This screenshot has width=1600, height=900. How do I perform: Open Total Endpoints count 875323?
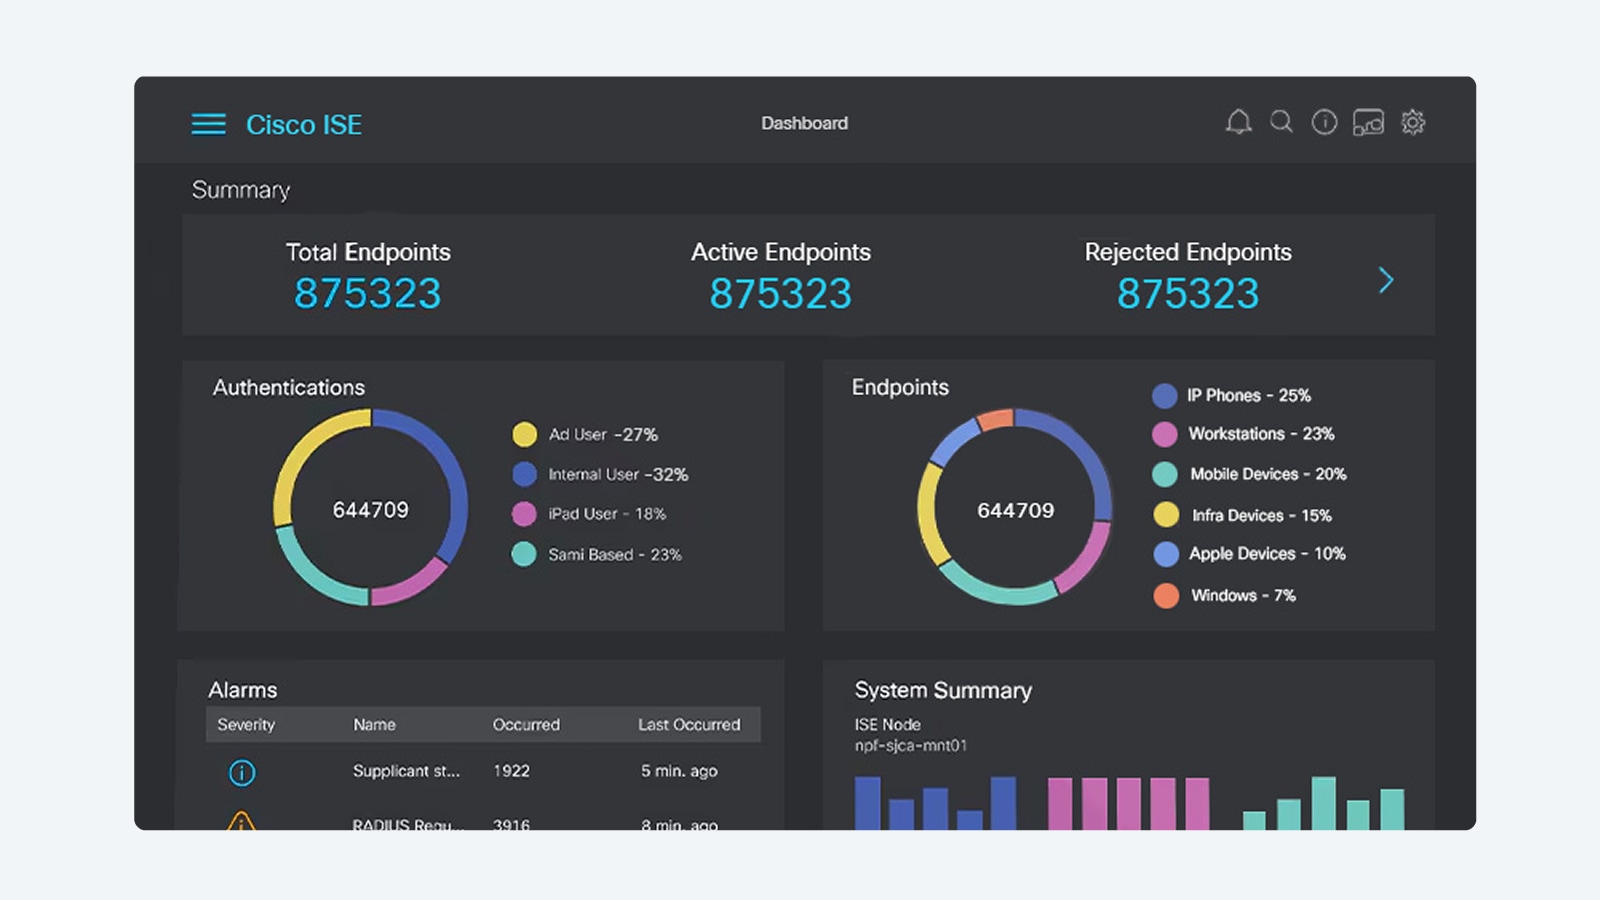[367, 293]
